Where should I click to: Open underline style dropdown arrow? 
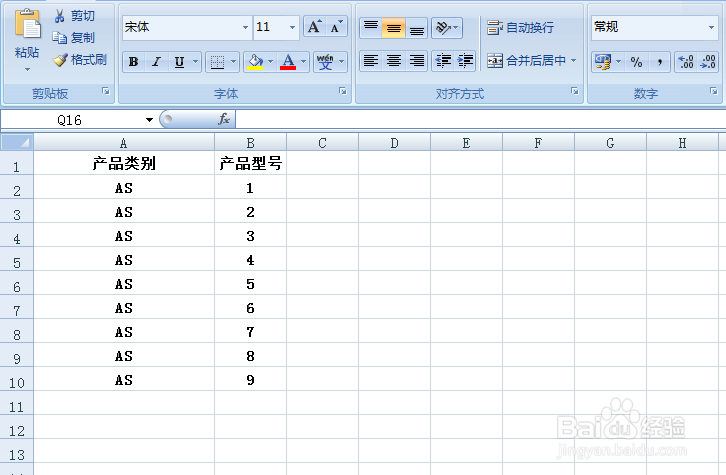[x=195, y=62]
